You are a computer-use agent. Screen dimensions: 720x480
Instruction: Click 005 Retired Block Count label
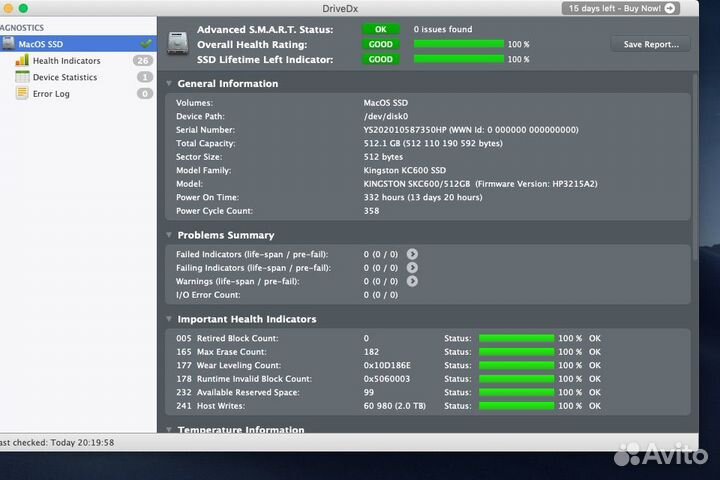227,338
